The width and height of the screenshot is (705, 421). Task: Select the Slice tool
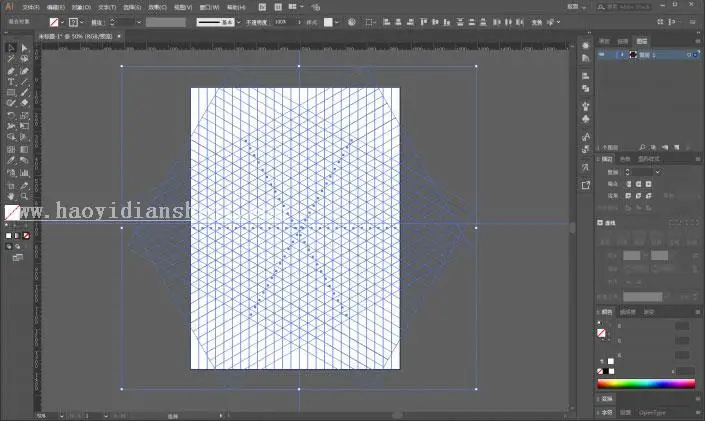pos(24,185)
